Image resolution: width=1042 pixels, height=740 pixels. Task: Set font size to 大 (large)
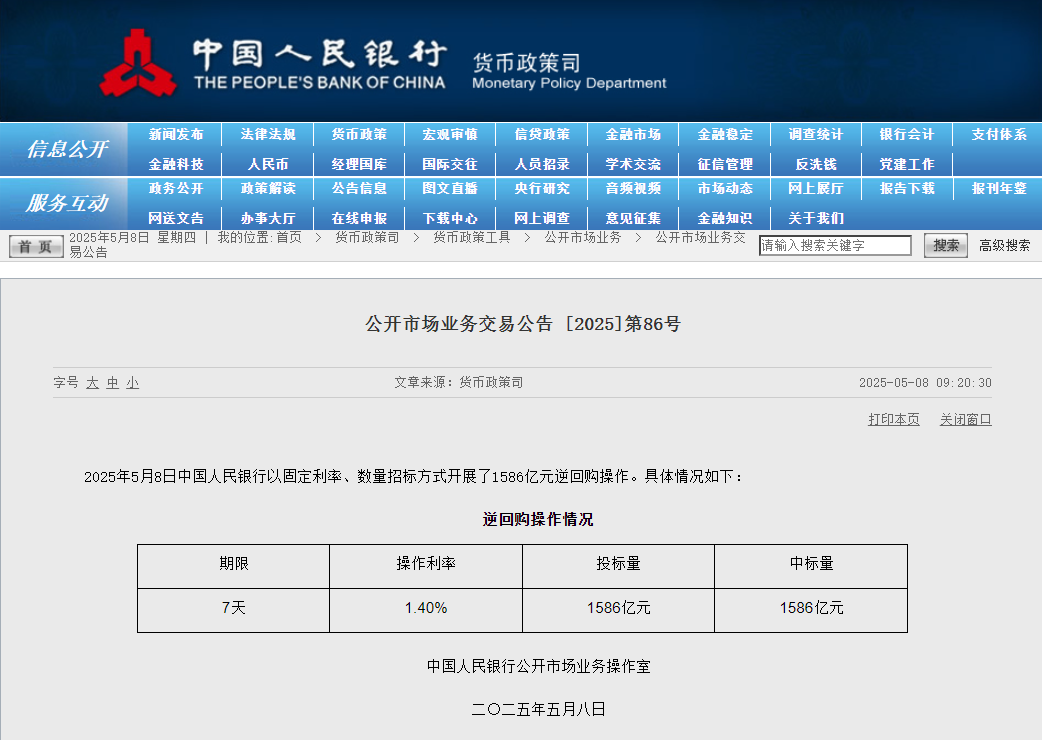(92, 383)
